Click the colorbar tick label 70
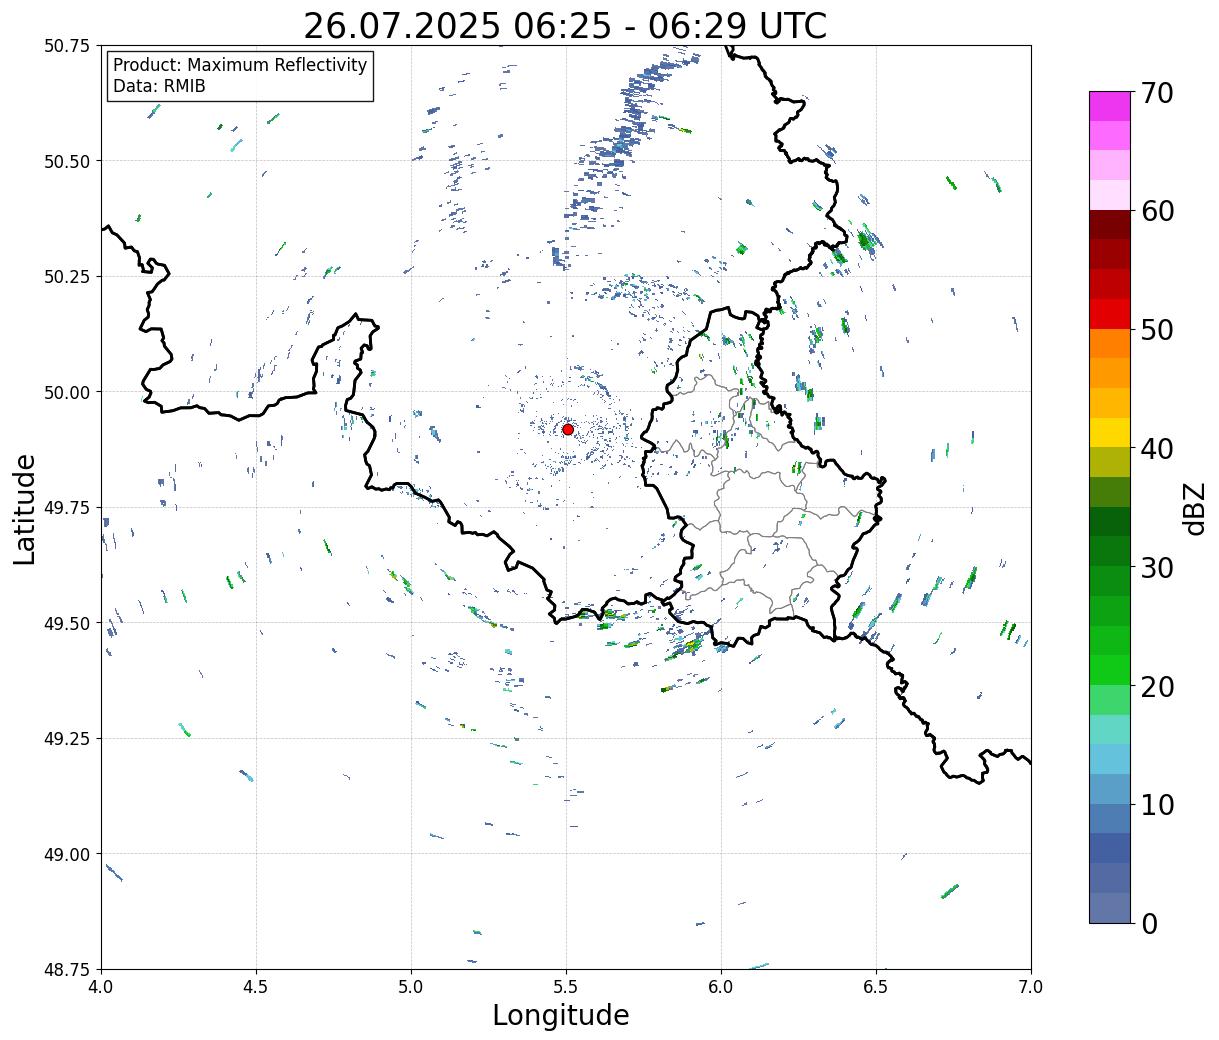The image size is (1219, 1040). 1157,92
